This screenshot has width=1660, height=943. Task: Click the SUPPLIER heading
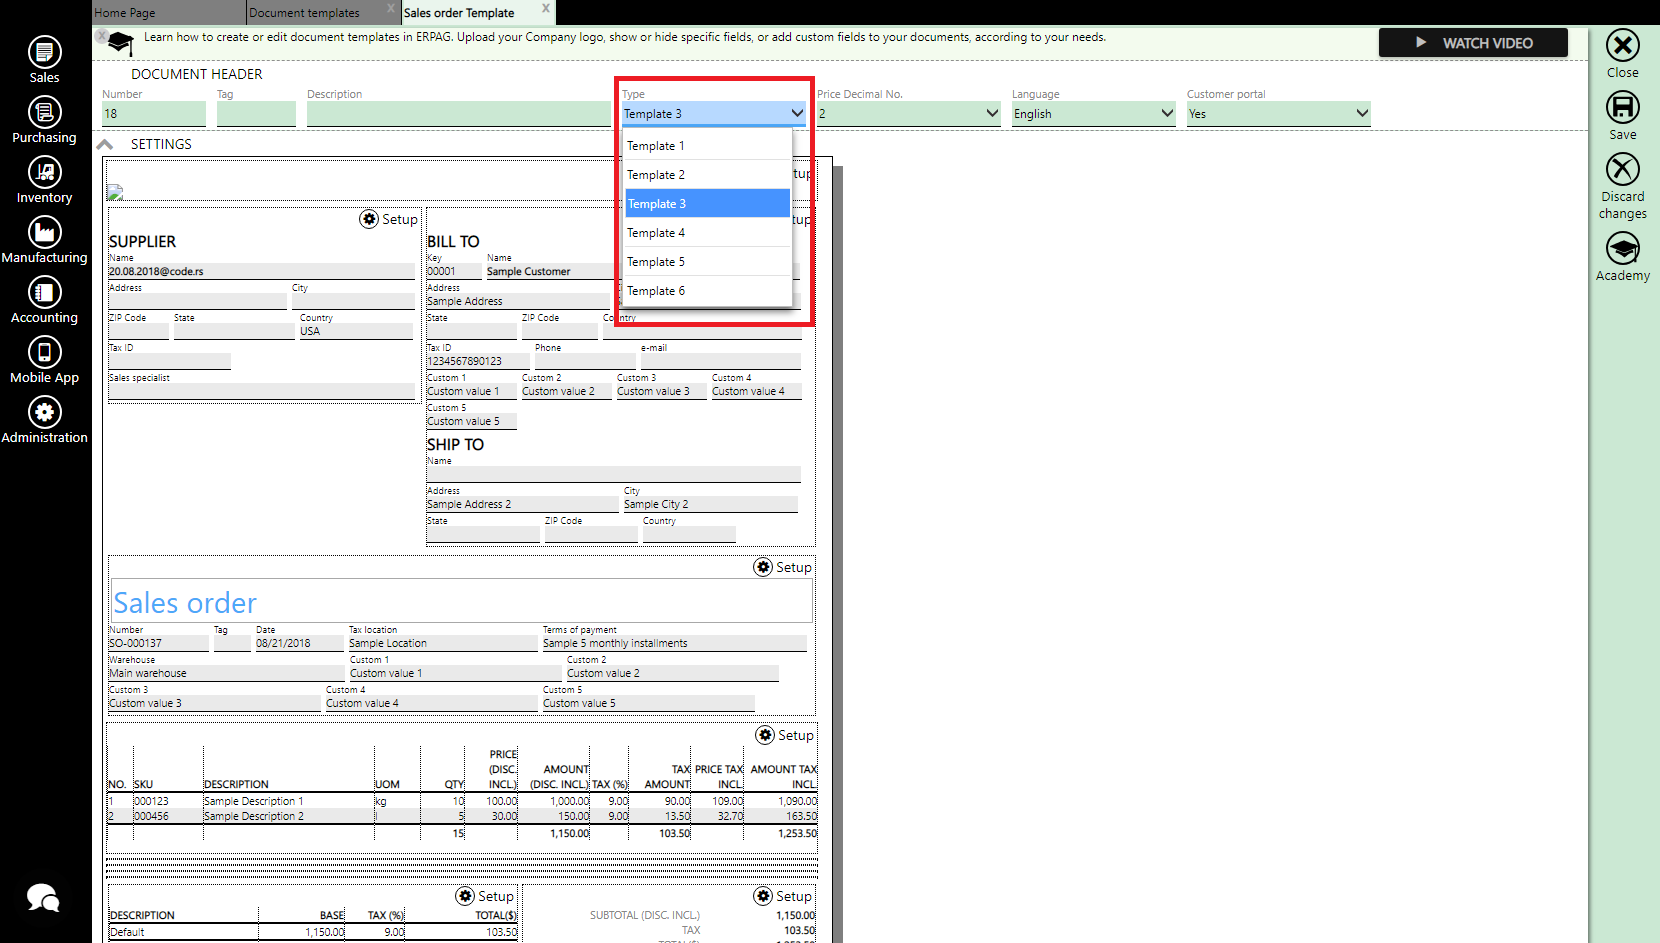pos(142,242)
